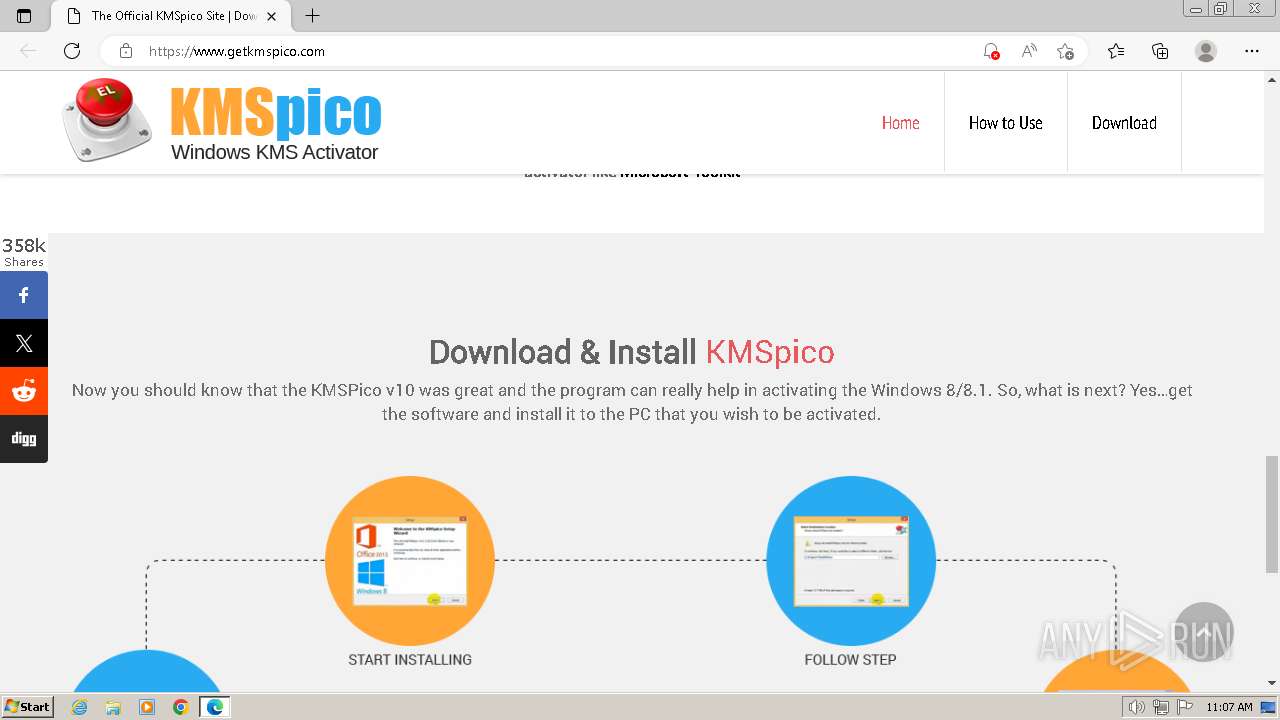Click the volume speaker tray icon
Viewport: 1280px width, 720px height.
[1137, 707]
